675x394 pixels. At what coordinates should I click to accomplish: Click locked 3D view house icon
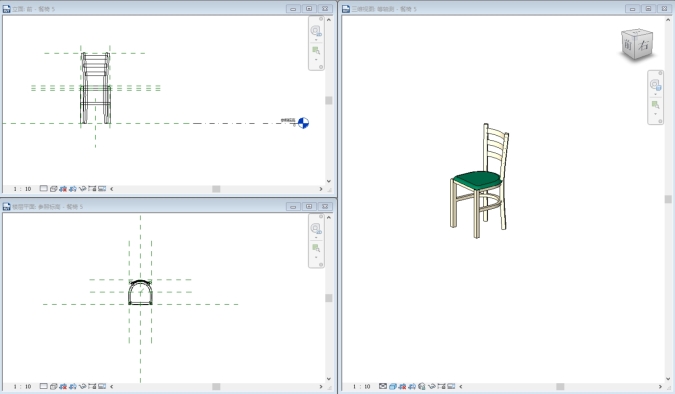(421, 386)
